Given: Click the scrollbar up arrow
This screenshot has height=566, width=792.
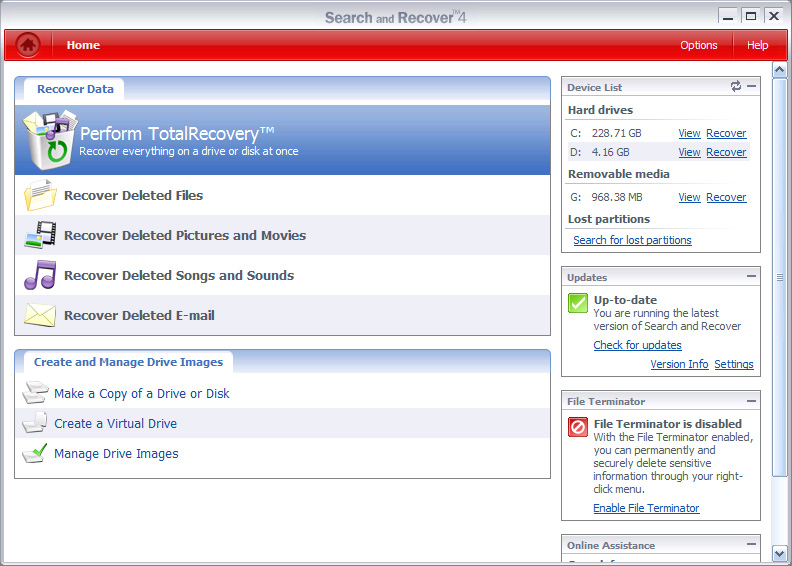Looking at the screenshot, I should tap(779, 69).
